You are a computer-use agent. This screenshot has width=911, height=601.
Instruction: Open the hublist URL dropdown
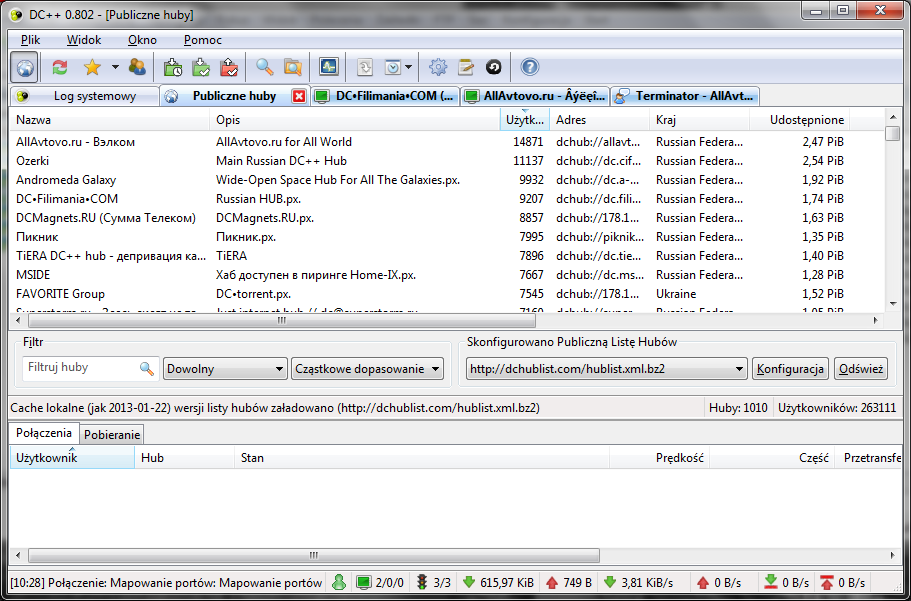click(x=607, y=369)
